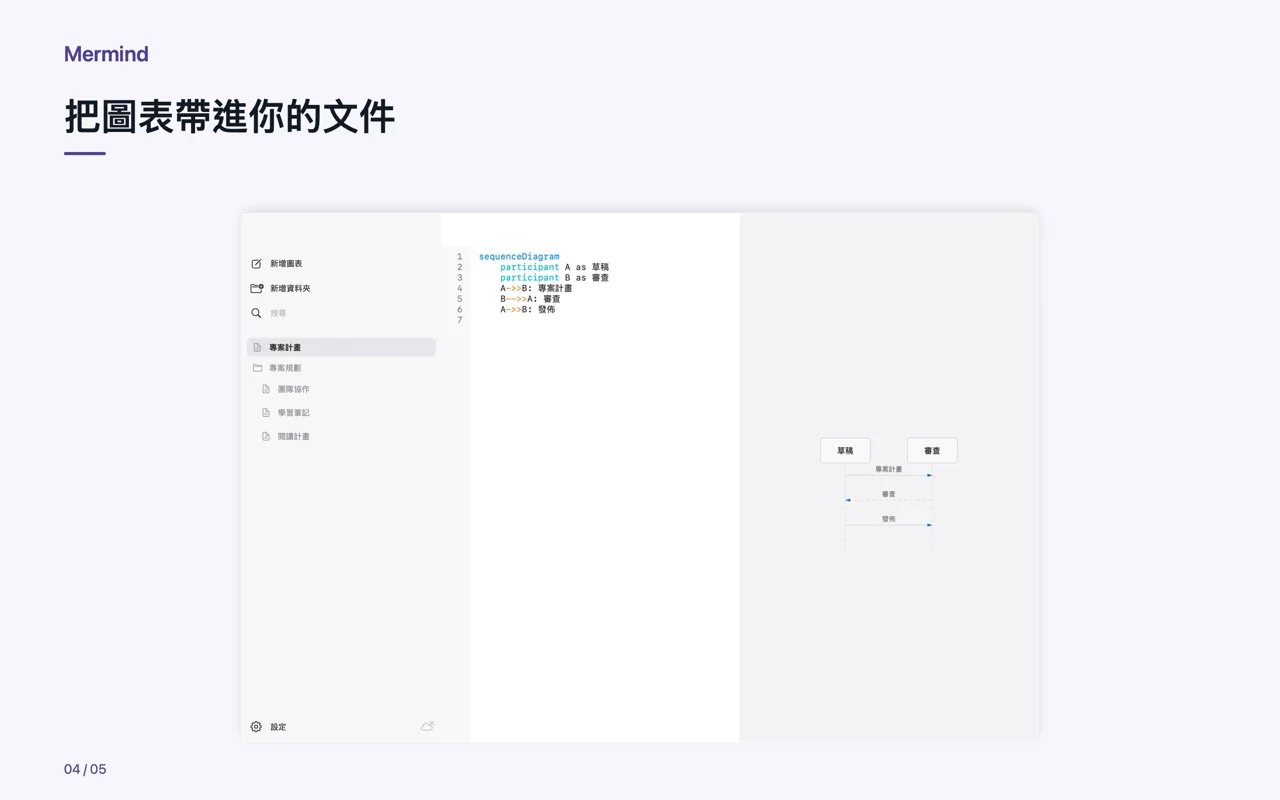Screen dimensions: 1280x800
Task: Click the file icon beside 團隊協作
Action: tap(266, 389)
